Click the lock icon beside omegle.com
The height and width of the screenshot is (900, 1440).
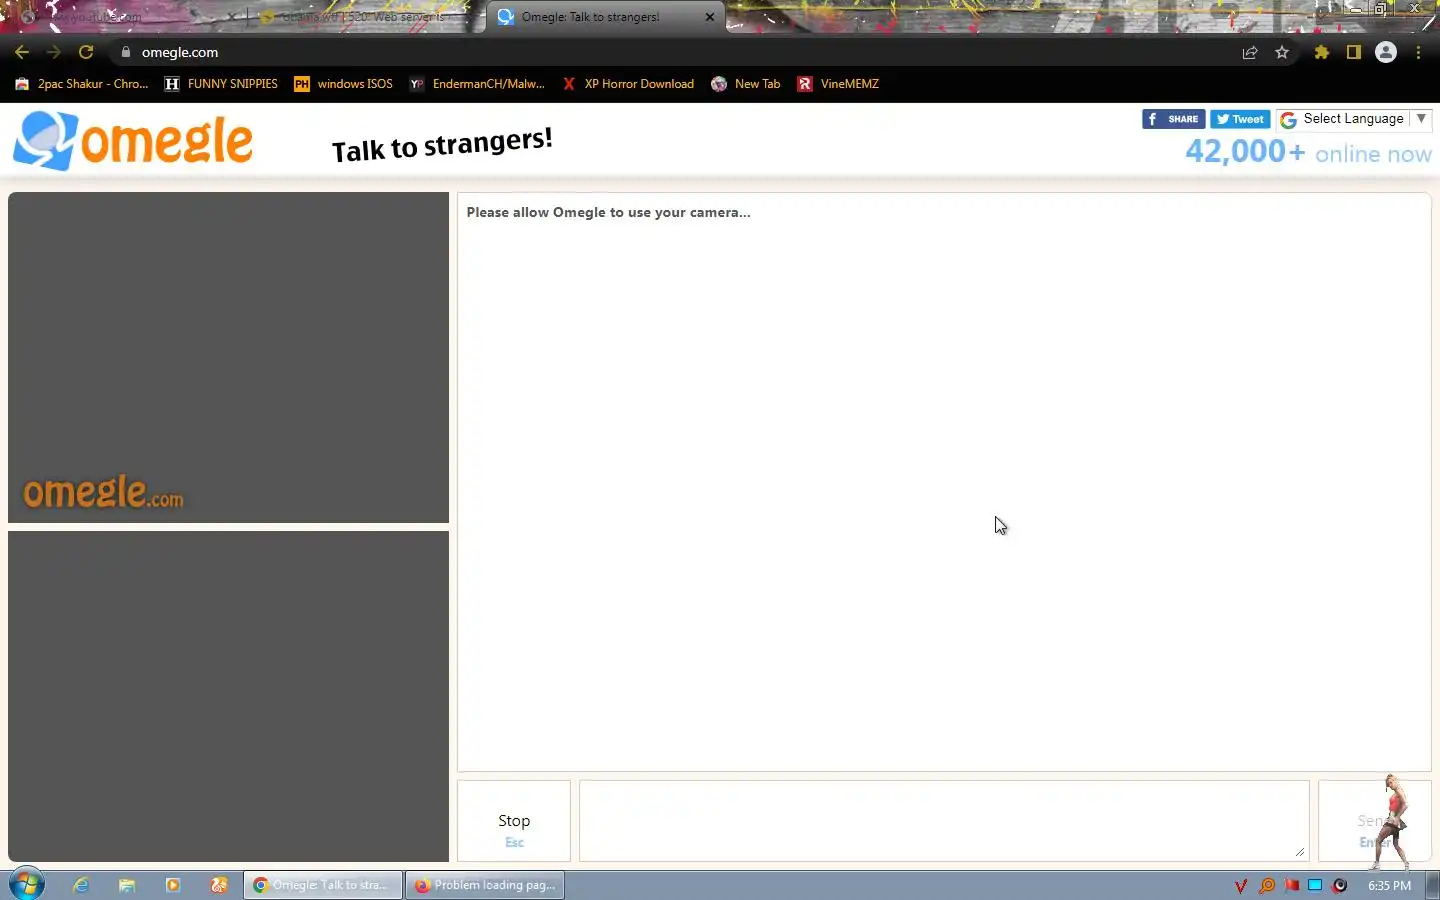tap(125, 52)
